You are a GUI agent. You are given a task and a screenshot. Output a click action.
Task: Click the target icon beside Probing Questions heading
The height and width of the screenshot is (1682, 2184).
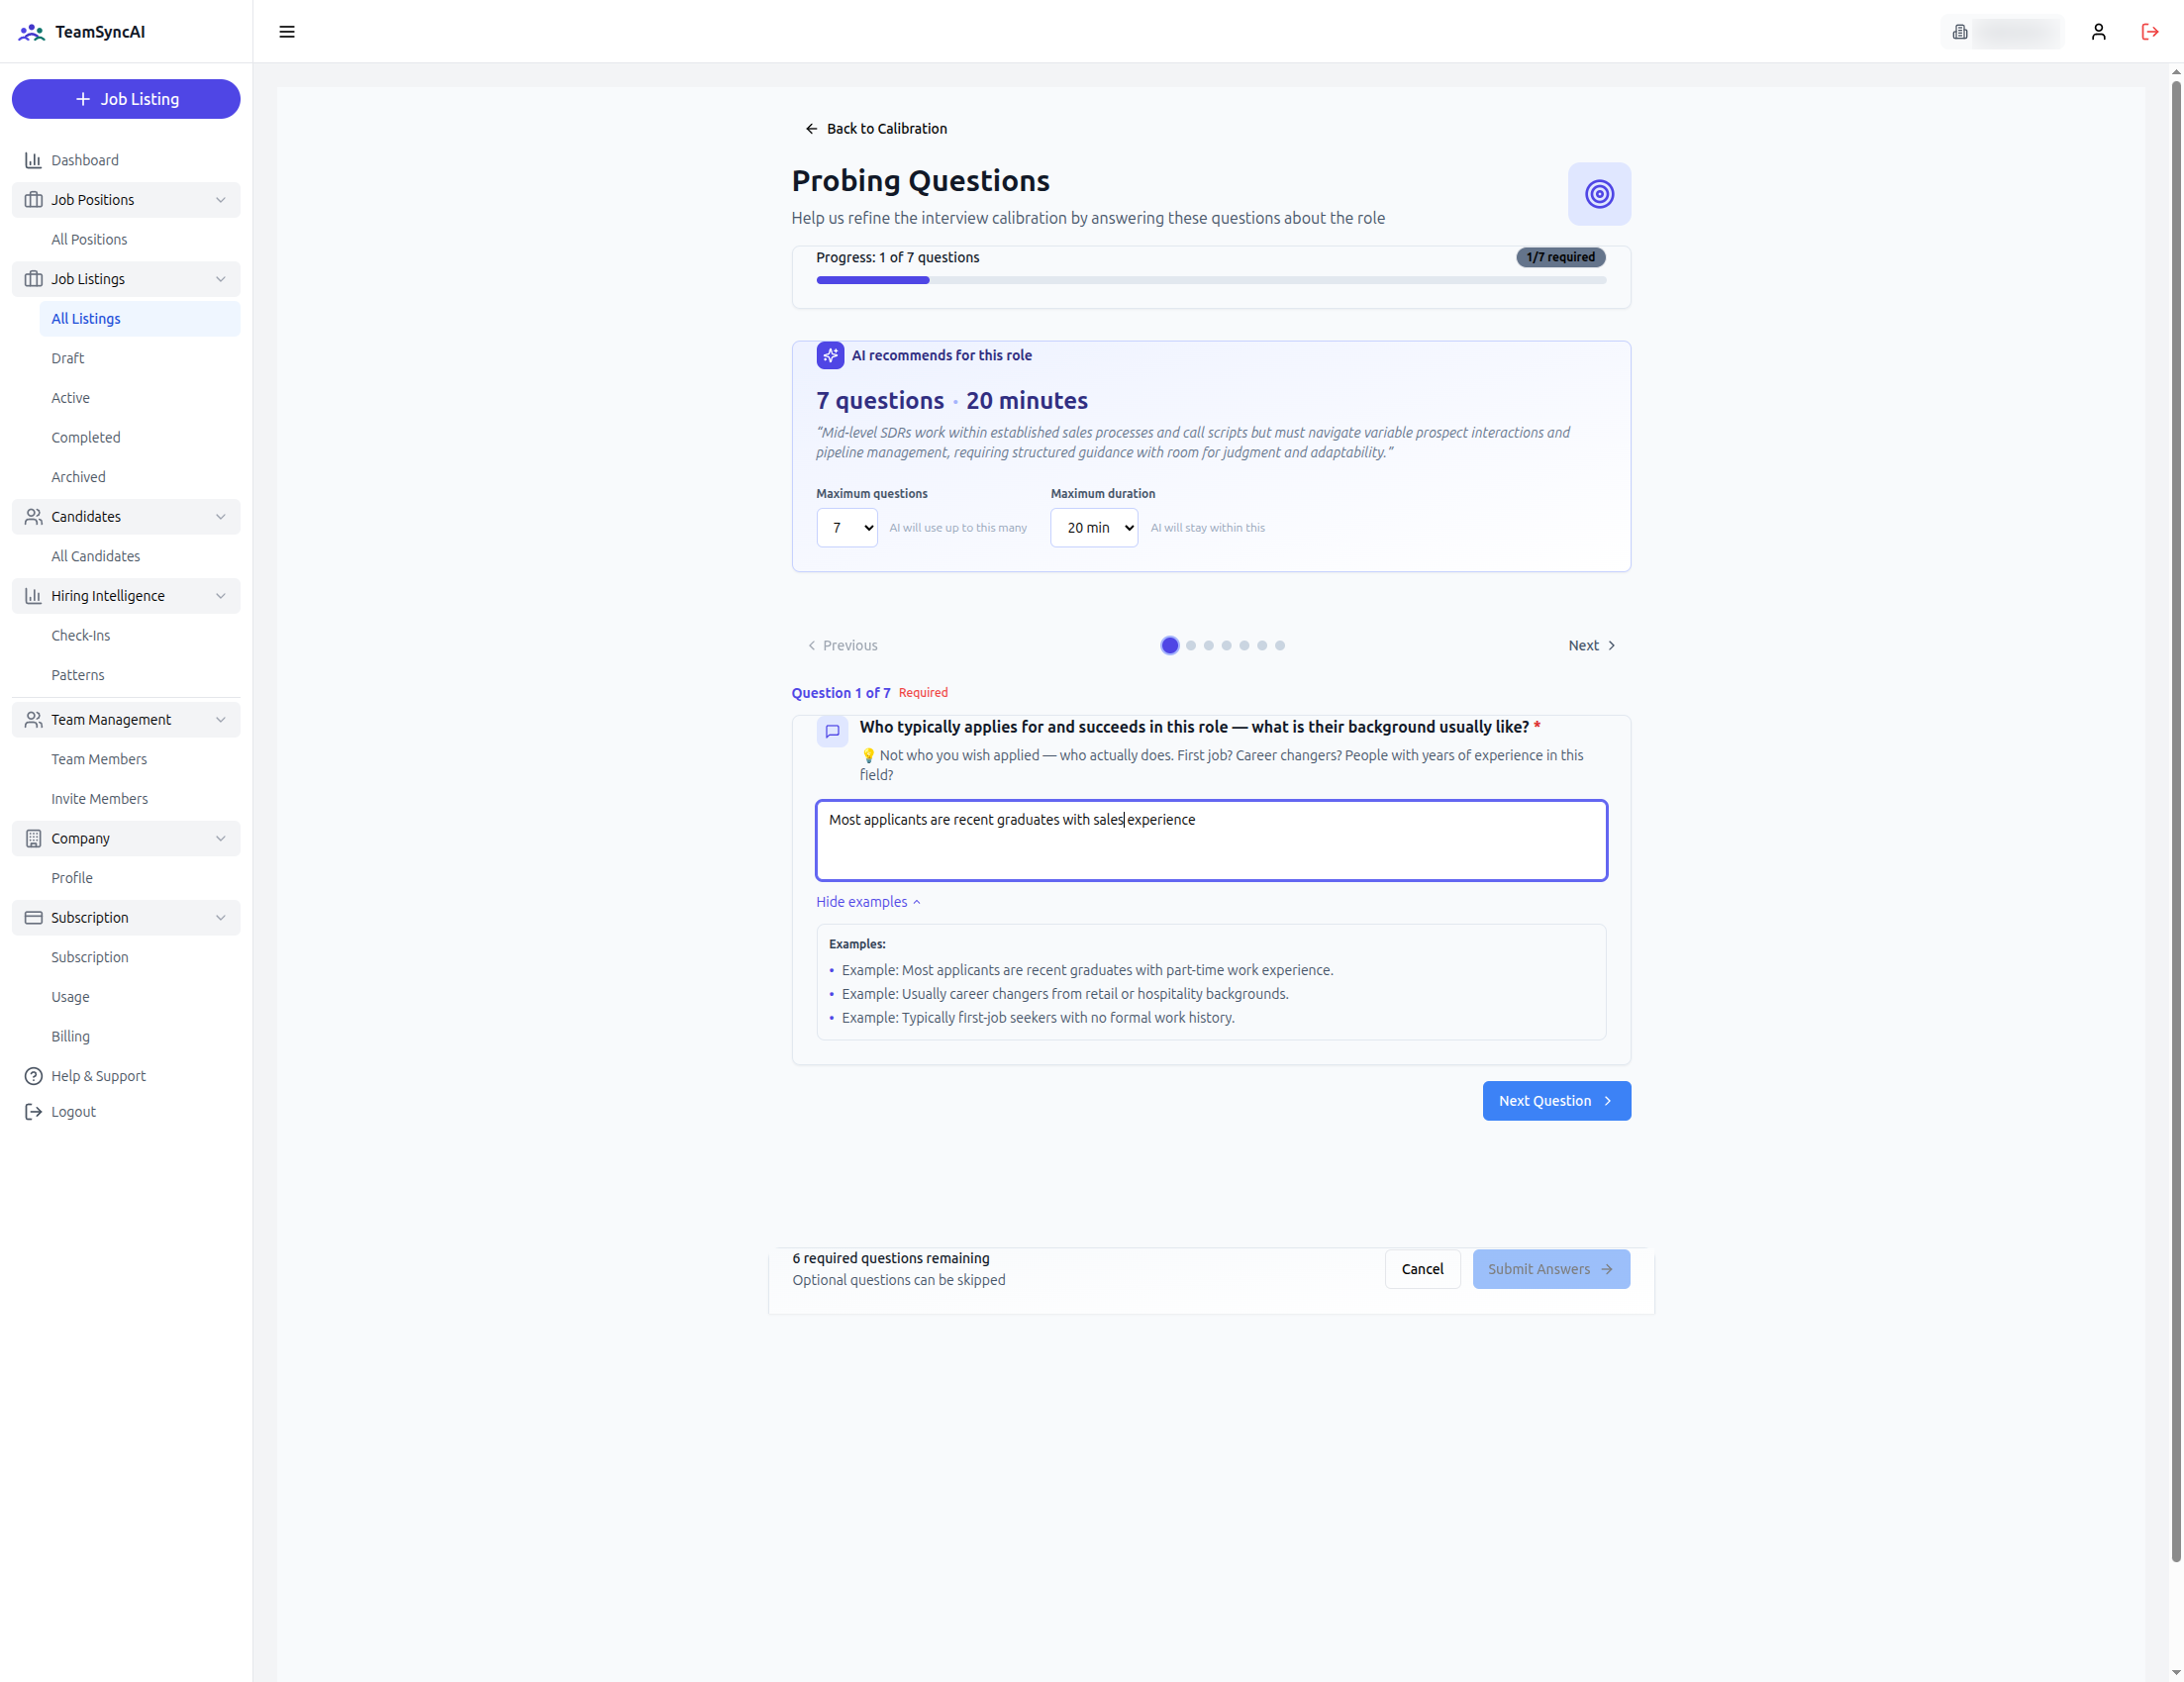click(x=1598, y=193)
